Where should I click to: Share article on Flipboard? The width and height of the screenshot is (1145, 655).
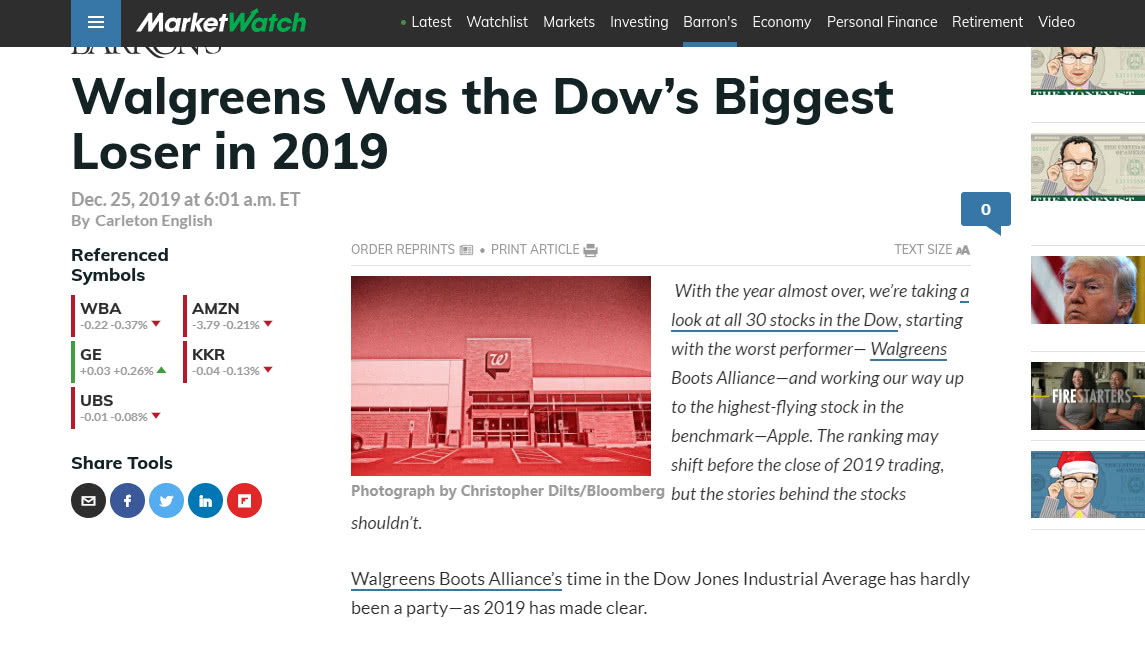point(245,501)
